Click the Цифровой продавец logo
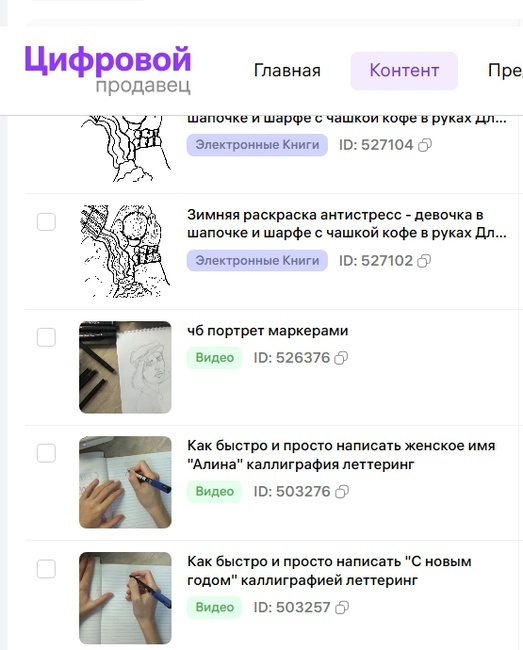This screenshot has height=650, width=523. pyautogui.click(x=108, y=70)
